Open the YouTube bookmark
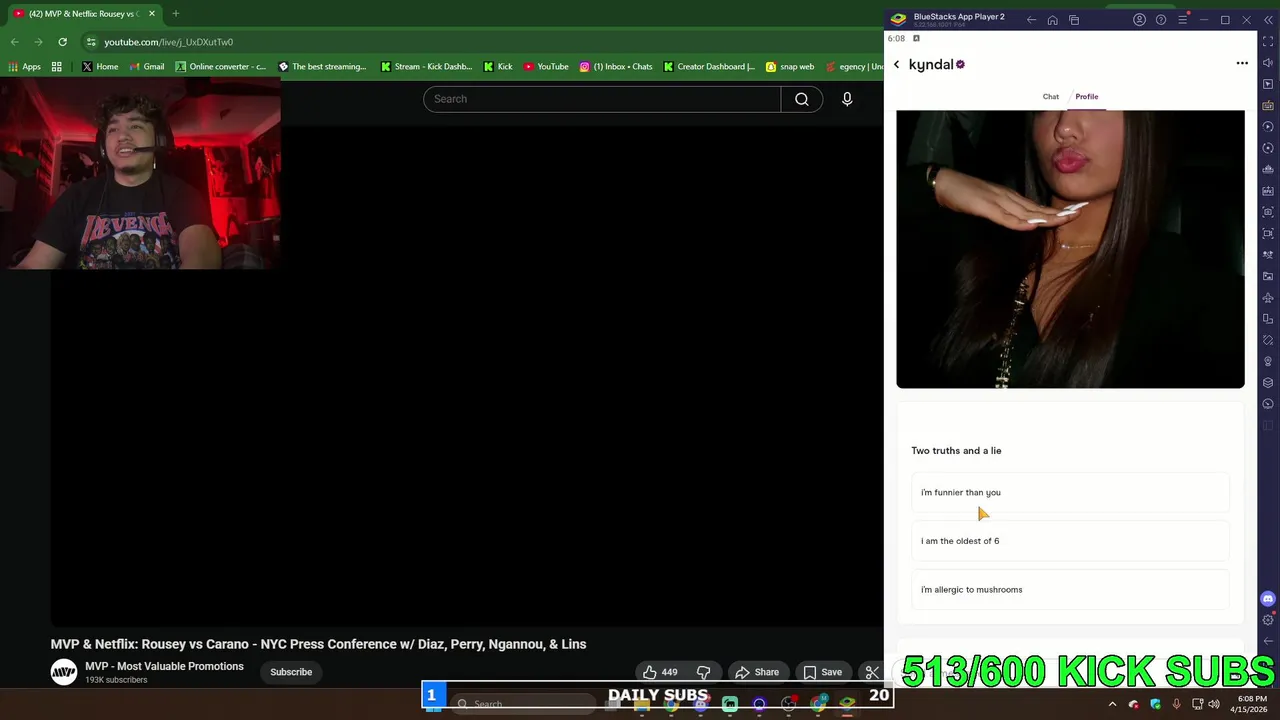The height and width of the screenshot is (720, 1280). (546, 67)
